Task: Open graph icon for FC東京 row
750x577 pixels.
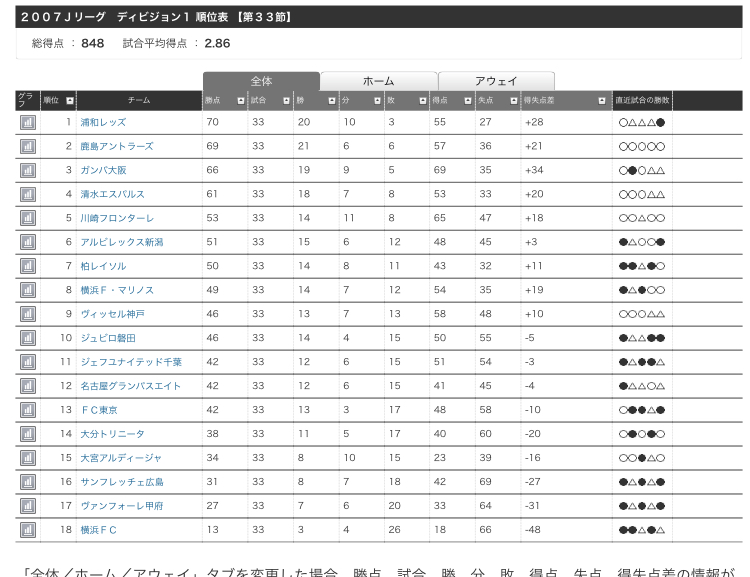Action: pyautogui.click(x=28, y=410)
